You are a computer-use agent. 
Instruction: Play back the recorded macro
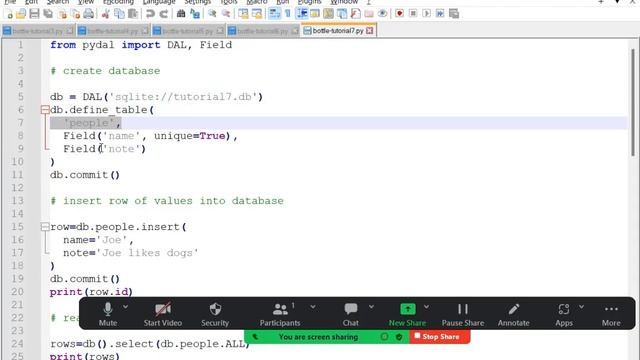(427, 14)
